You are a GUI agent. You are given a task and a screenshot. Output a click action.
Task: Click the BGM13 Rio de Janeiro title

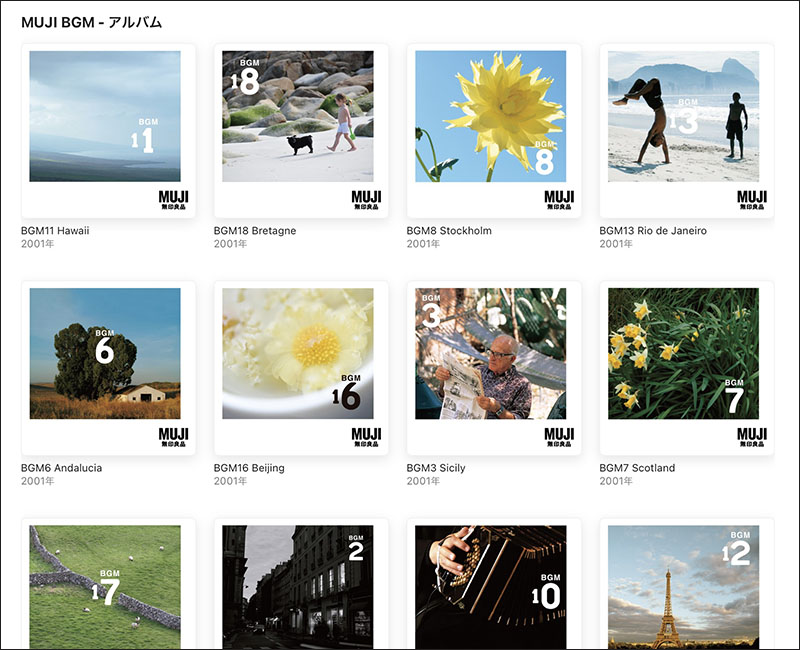(x=653, y=231)
